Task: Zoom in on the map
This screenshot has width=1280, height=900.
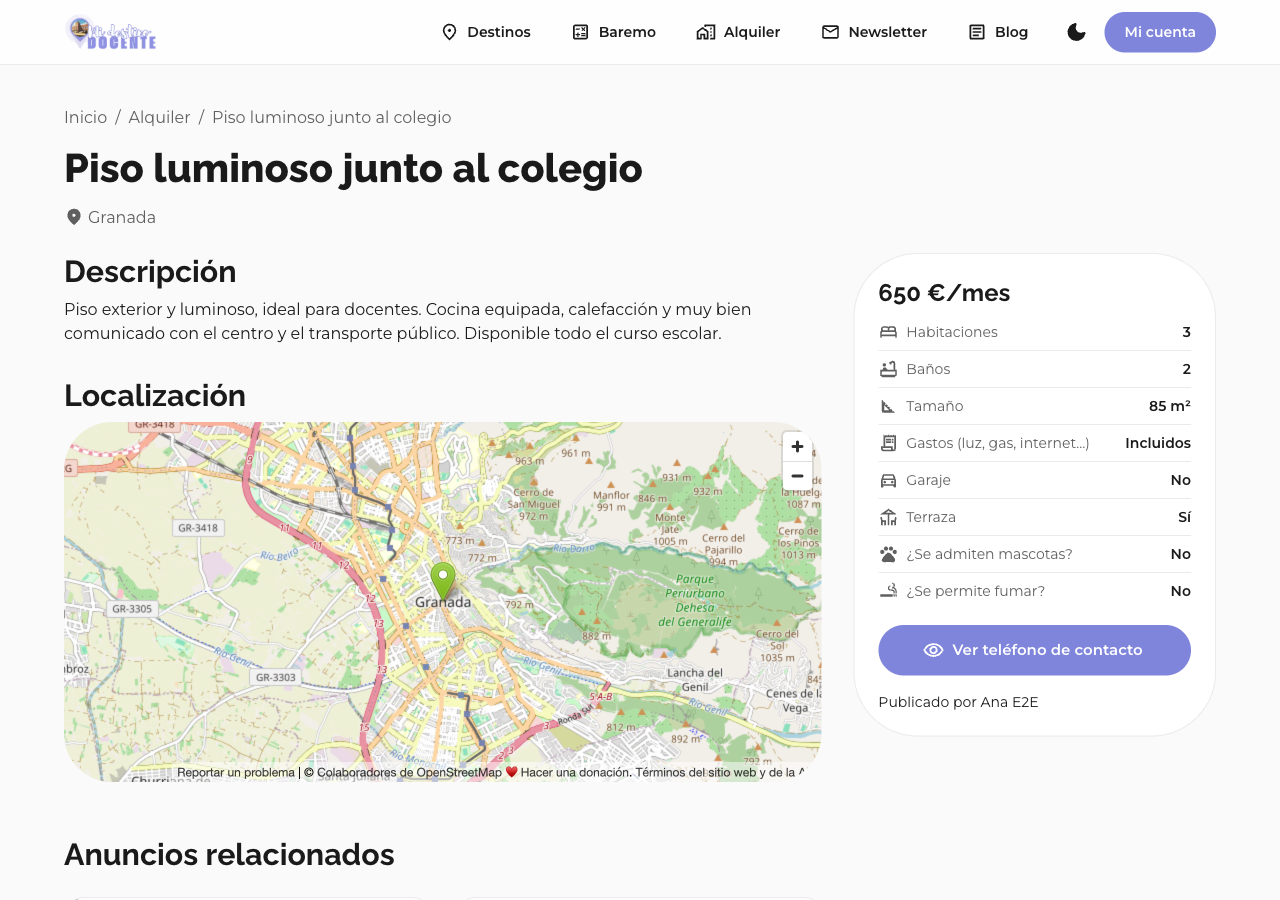Action: 797,447
